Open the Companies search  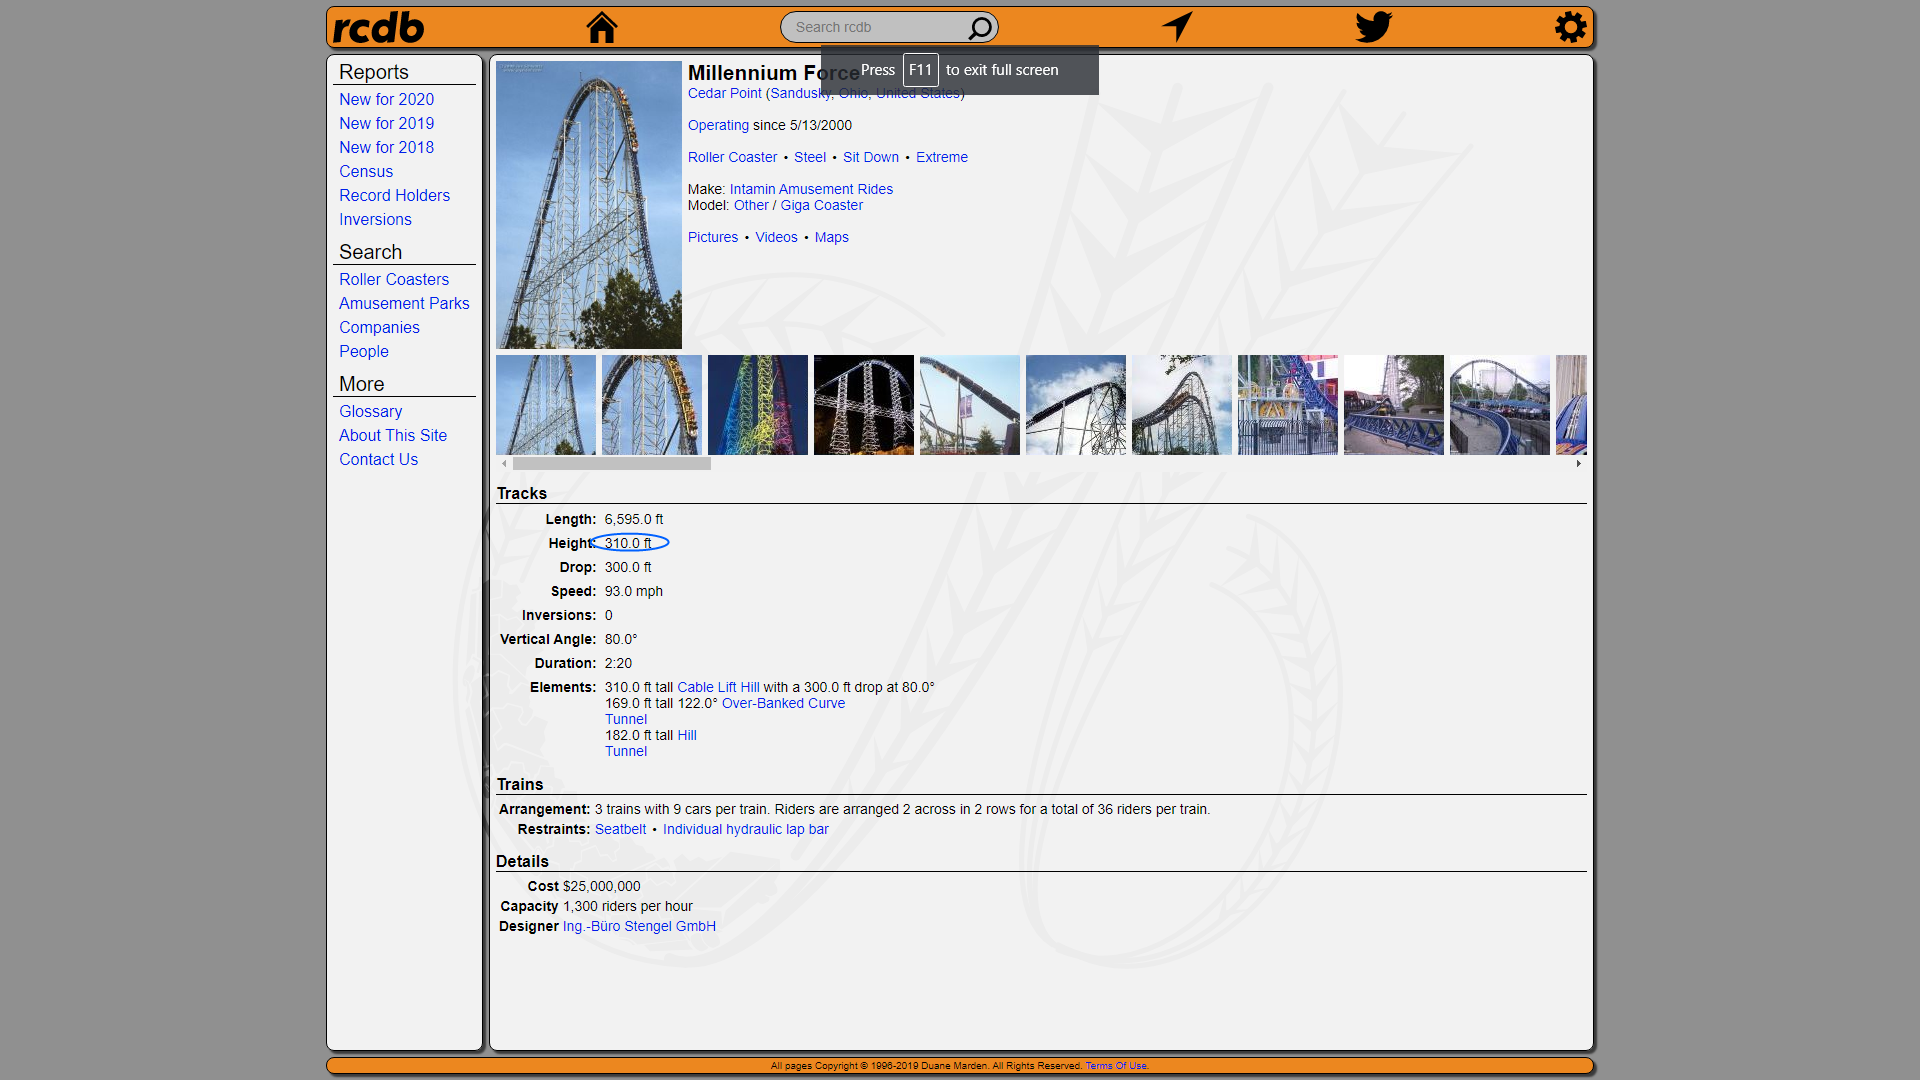pos(379,327)
